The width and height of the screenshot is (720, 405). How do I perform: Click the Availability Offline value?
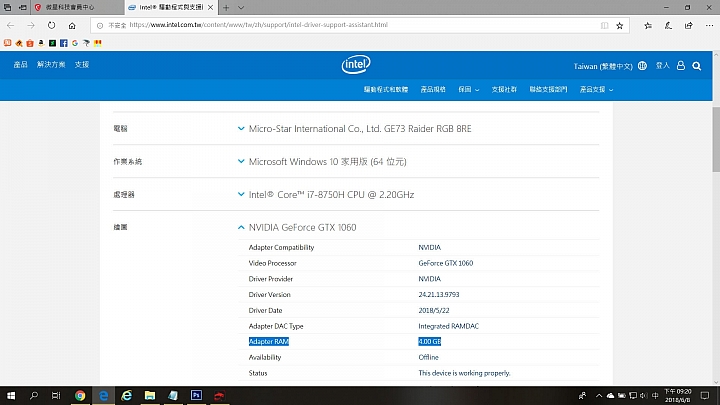pyautogui.click(x=428, y=357)
